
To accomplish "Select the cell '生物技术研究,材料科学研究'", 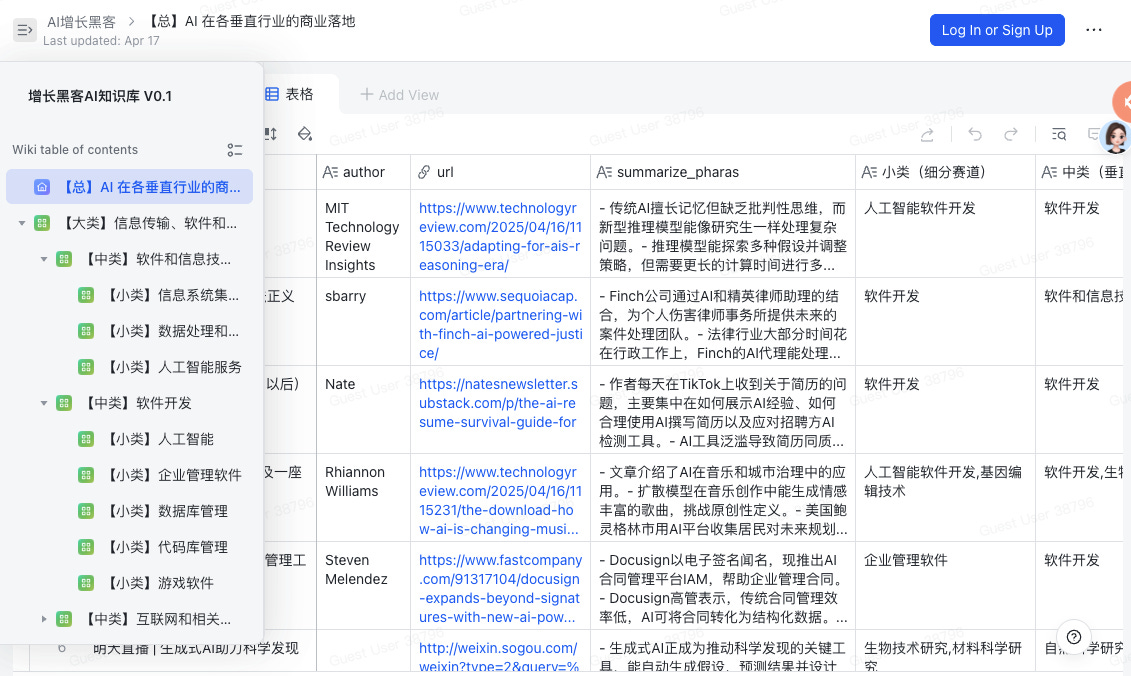I will [946, 651].
